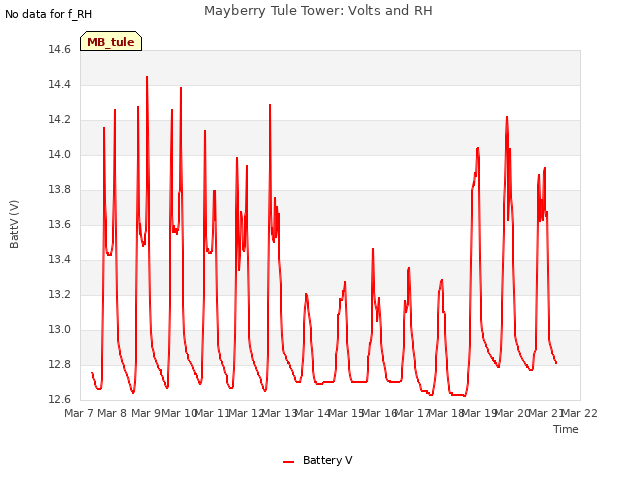Click the 14.2 y-axis tick label
The image size is (640, 480).
coord(59,120)
